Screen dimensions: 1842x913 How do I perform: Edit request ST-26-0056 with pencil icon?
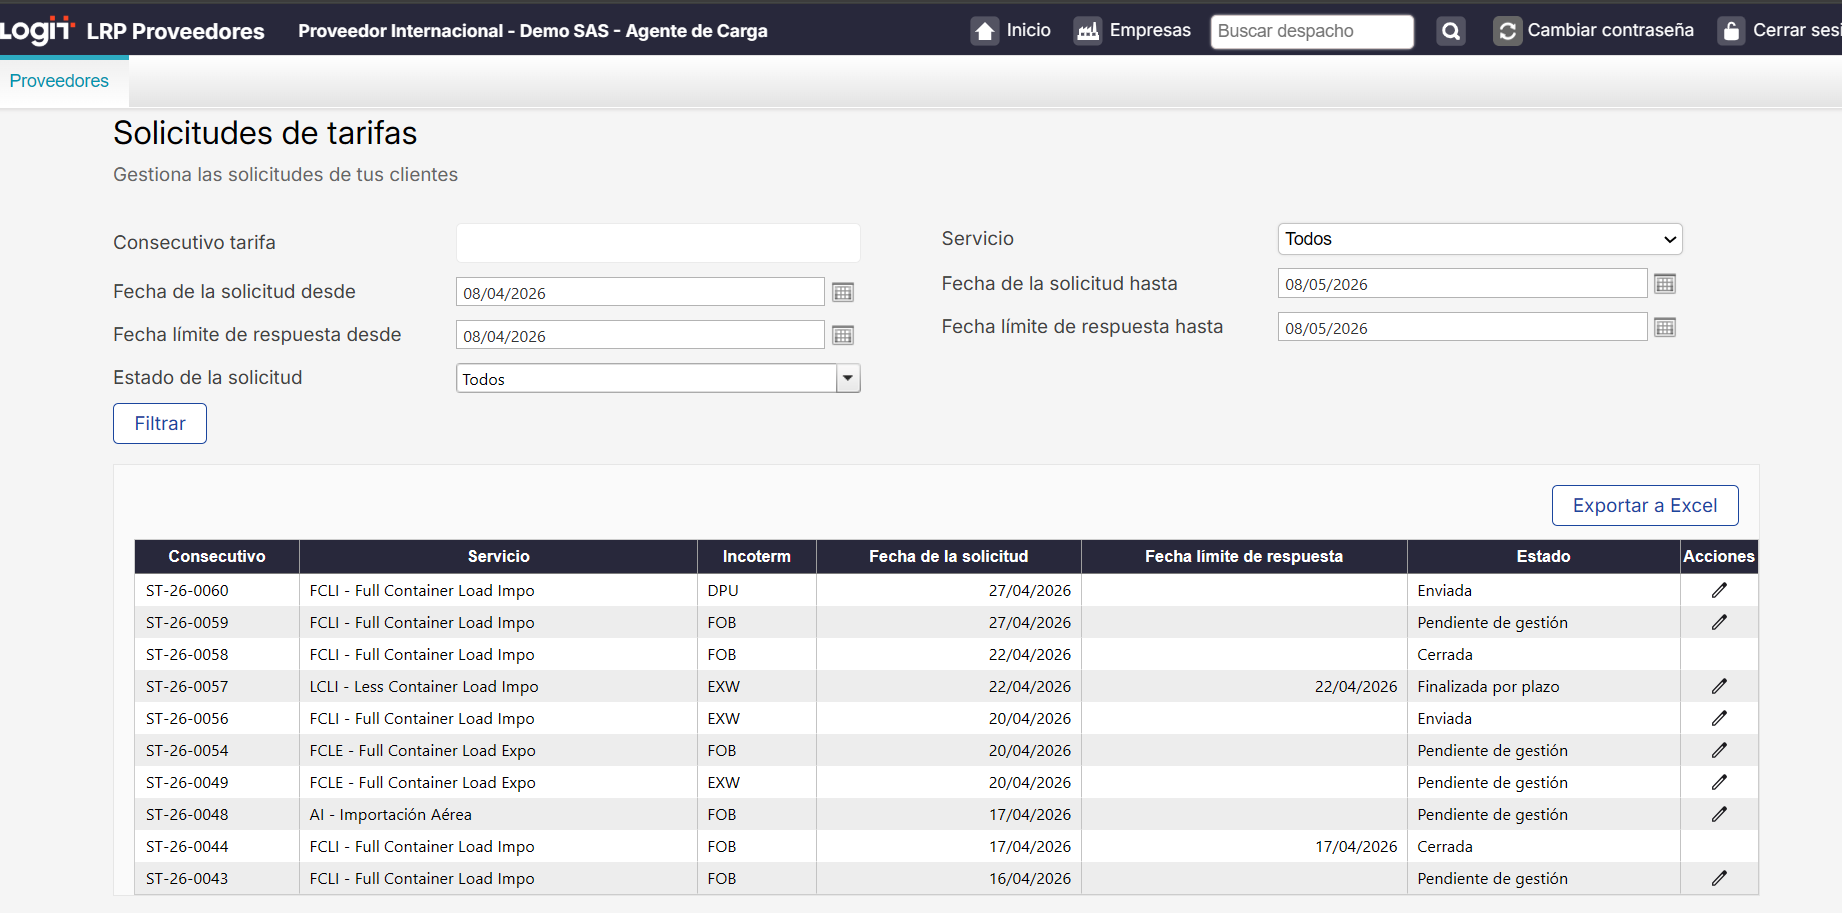coord(1719,718)
